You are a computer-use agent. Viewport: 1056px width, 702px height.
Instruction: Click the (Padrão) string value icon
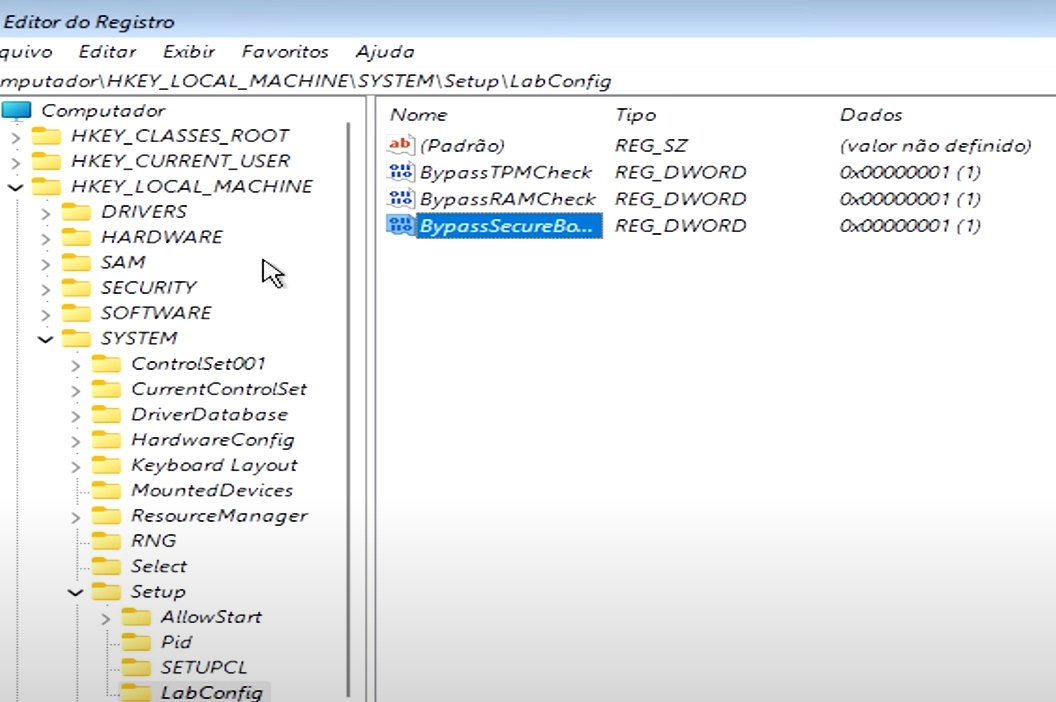tap(400, 144)
